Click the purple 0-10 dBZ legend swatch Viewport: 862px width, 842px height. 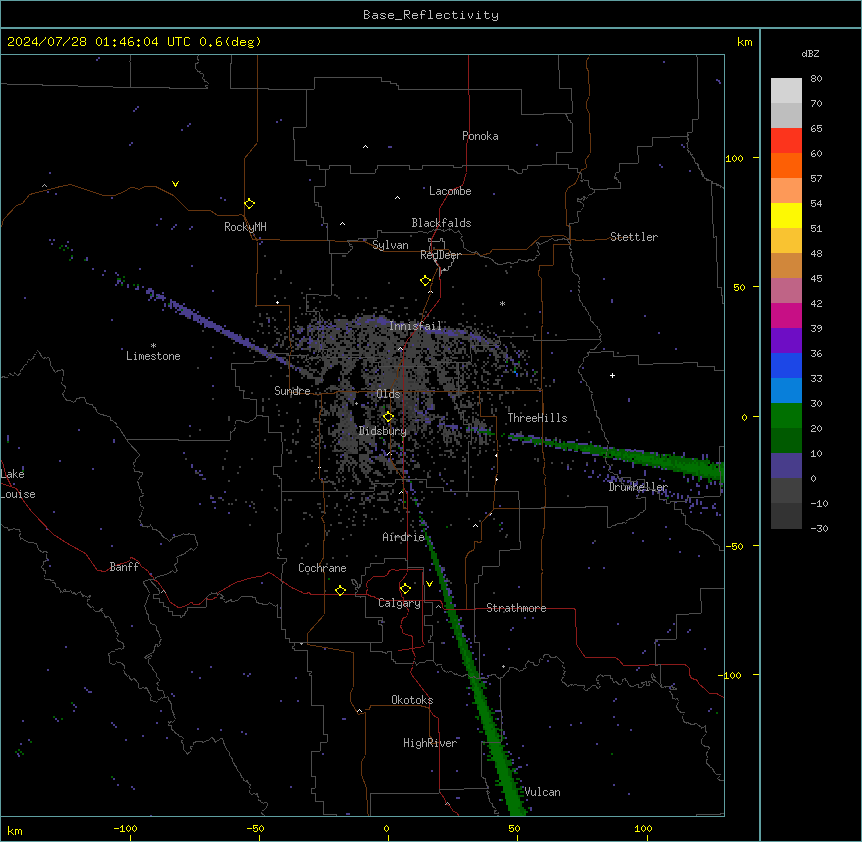786,466
